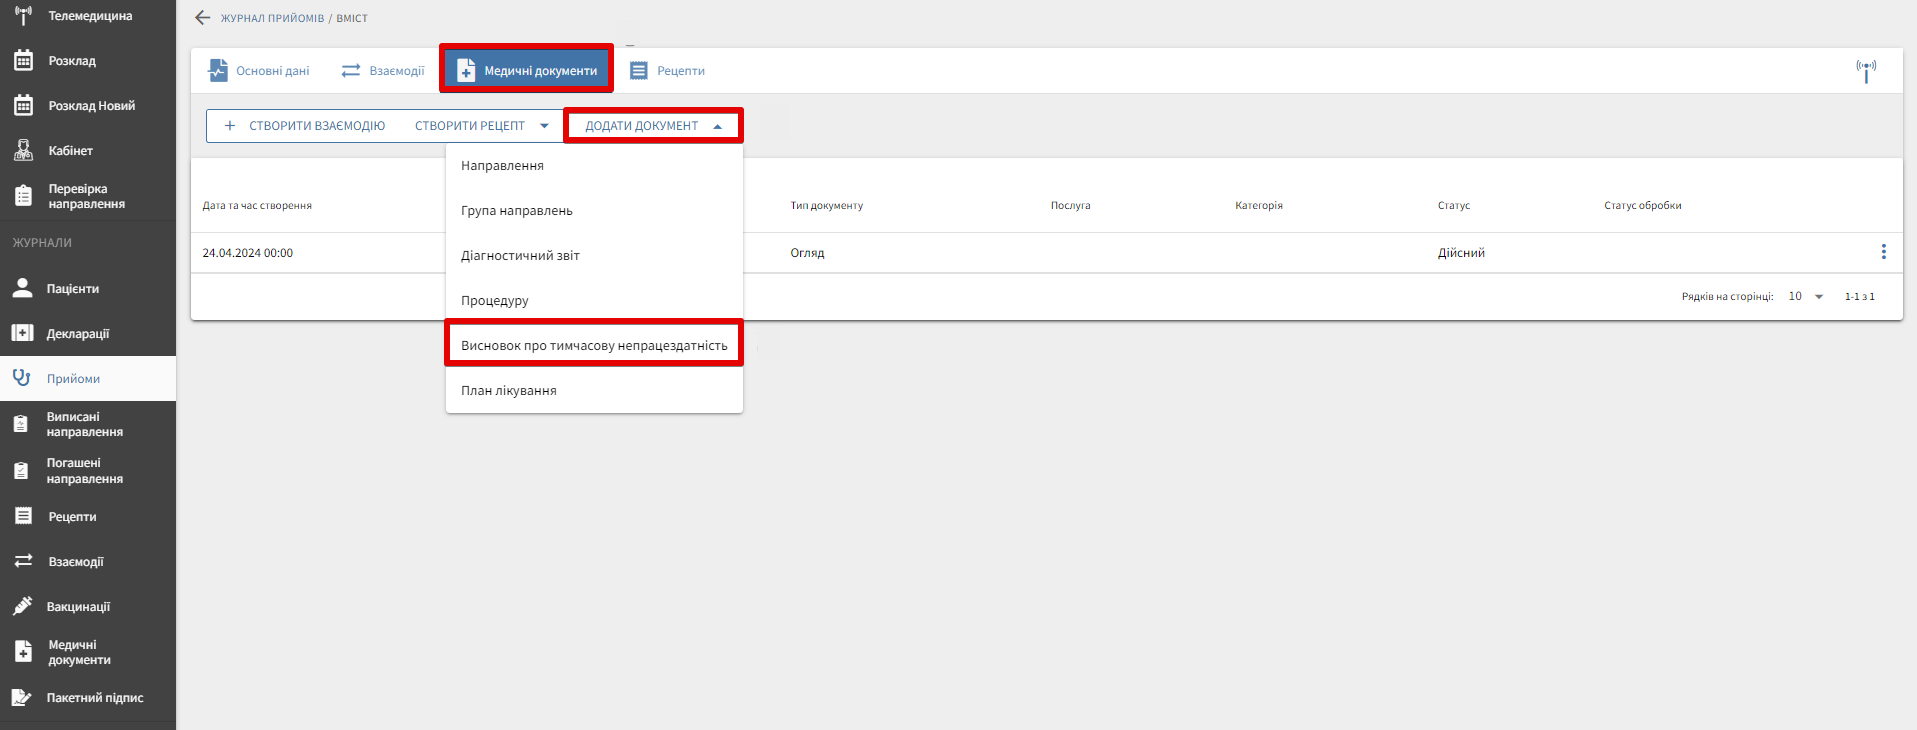Select Висновок про тимчасову непрацездатність option
1917x730 pixels.
coord(594,346)
